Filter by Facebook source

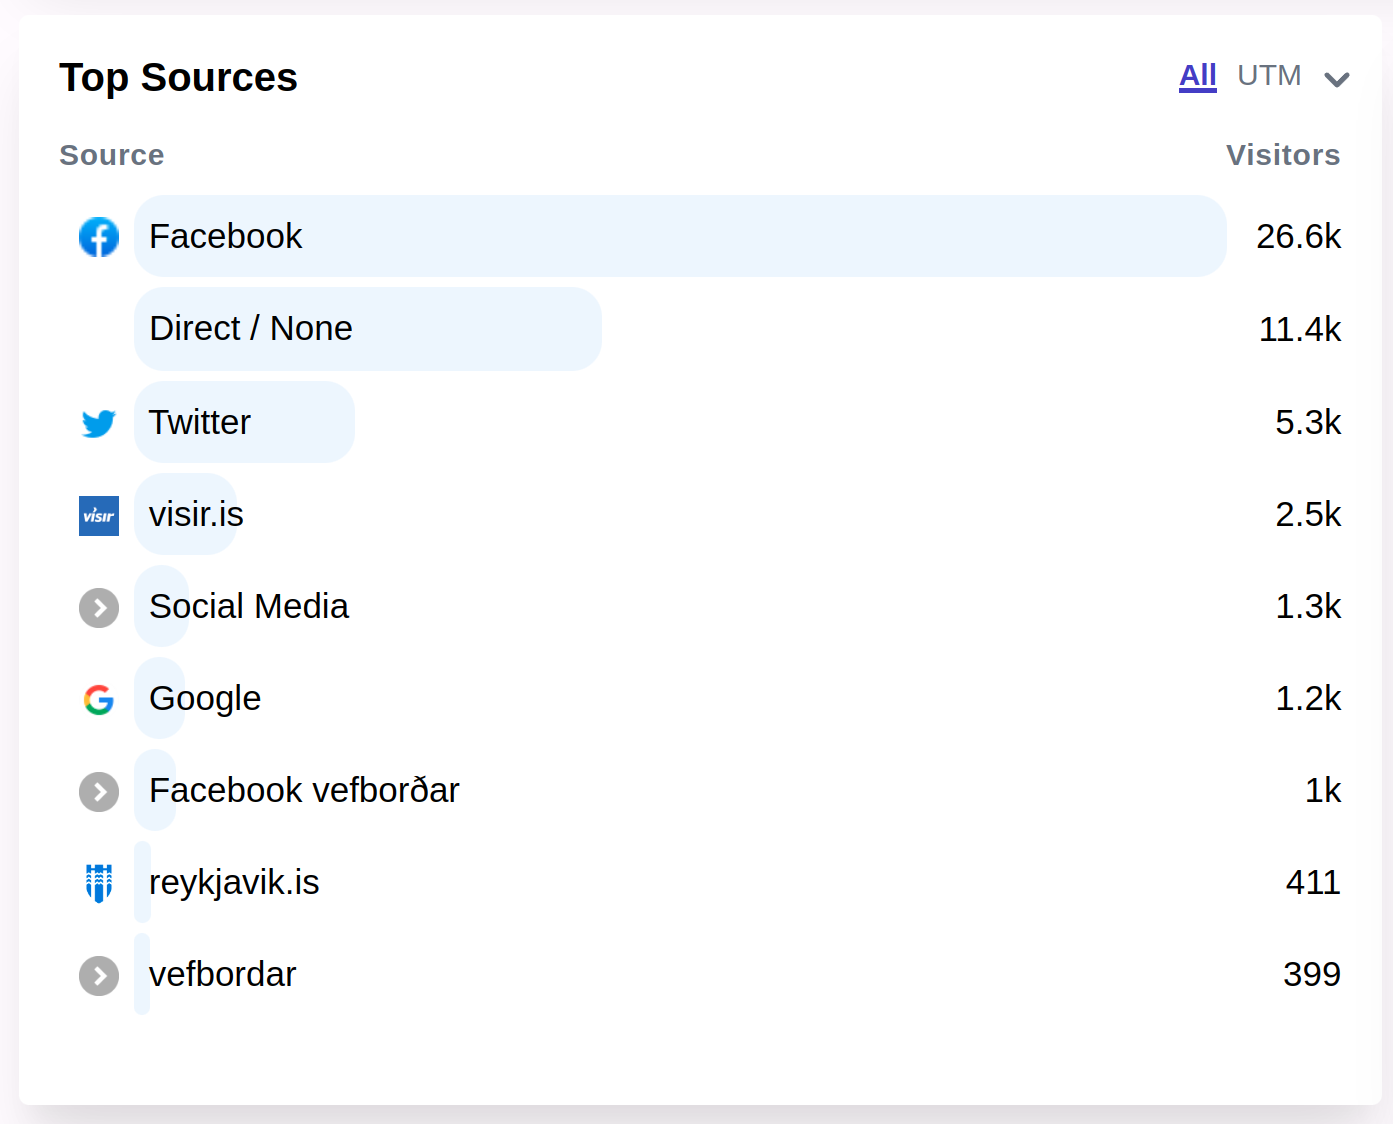(226, 236)
